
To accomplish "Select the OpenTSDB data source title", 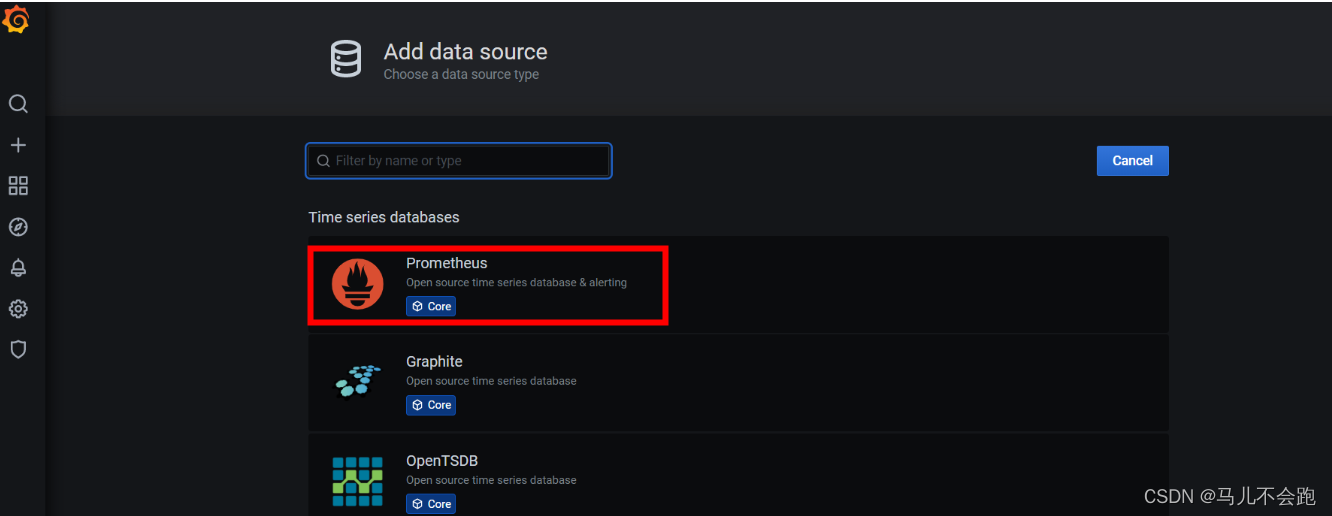I will tap(442, 461).
